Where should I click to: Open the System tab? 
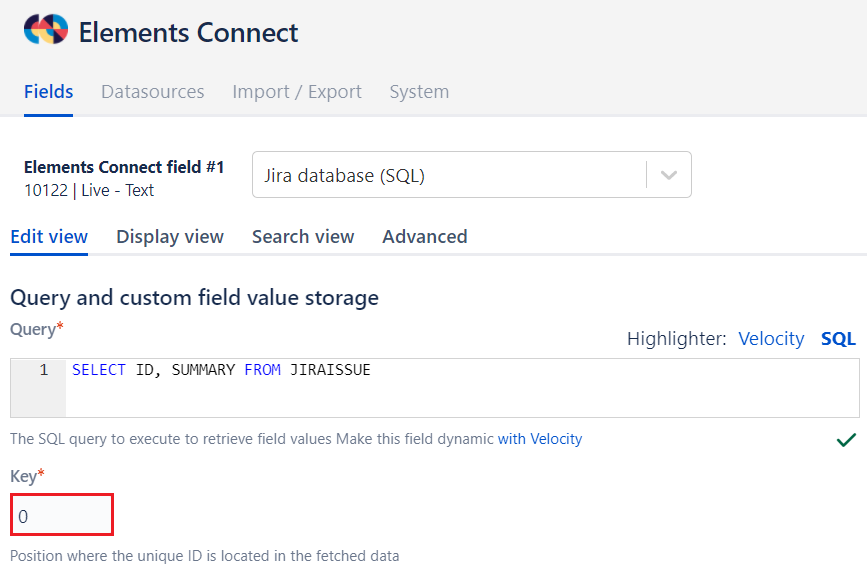point(419,92)
